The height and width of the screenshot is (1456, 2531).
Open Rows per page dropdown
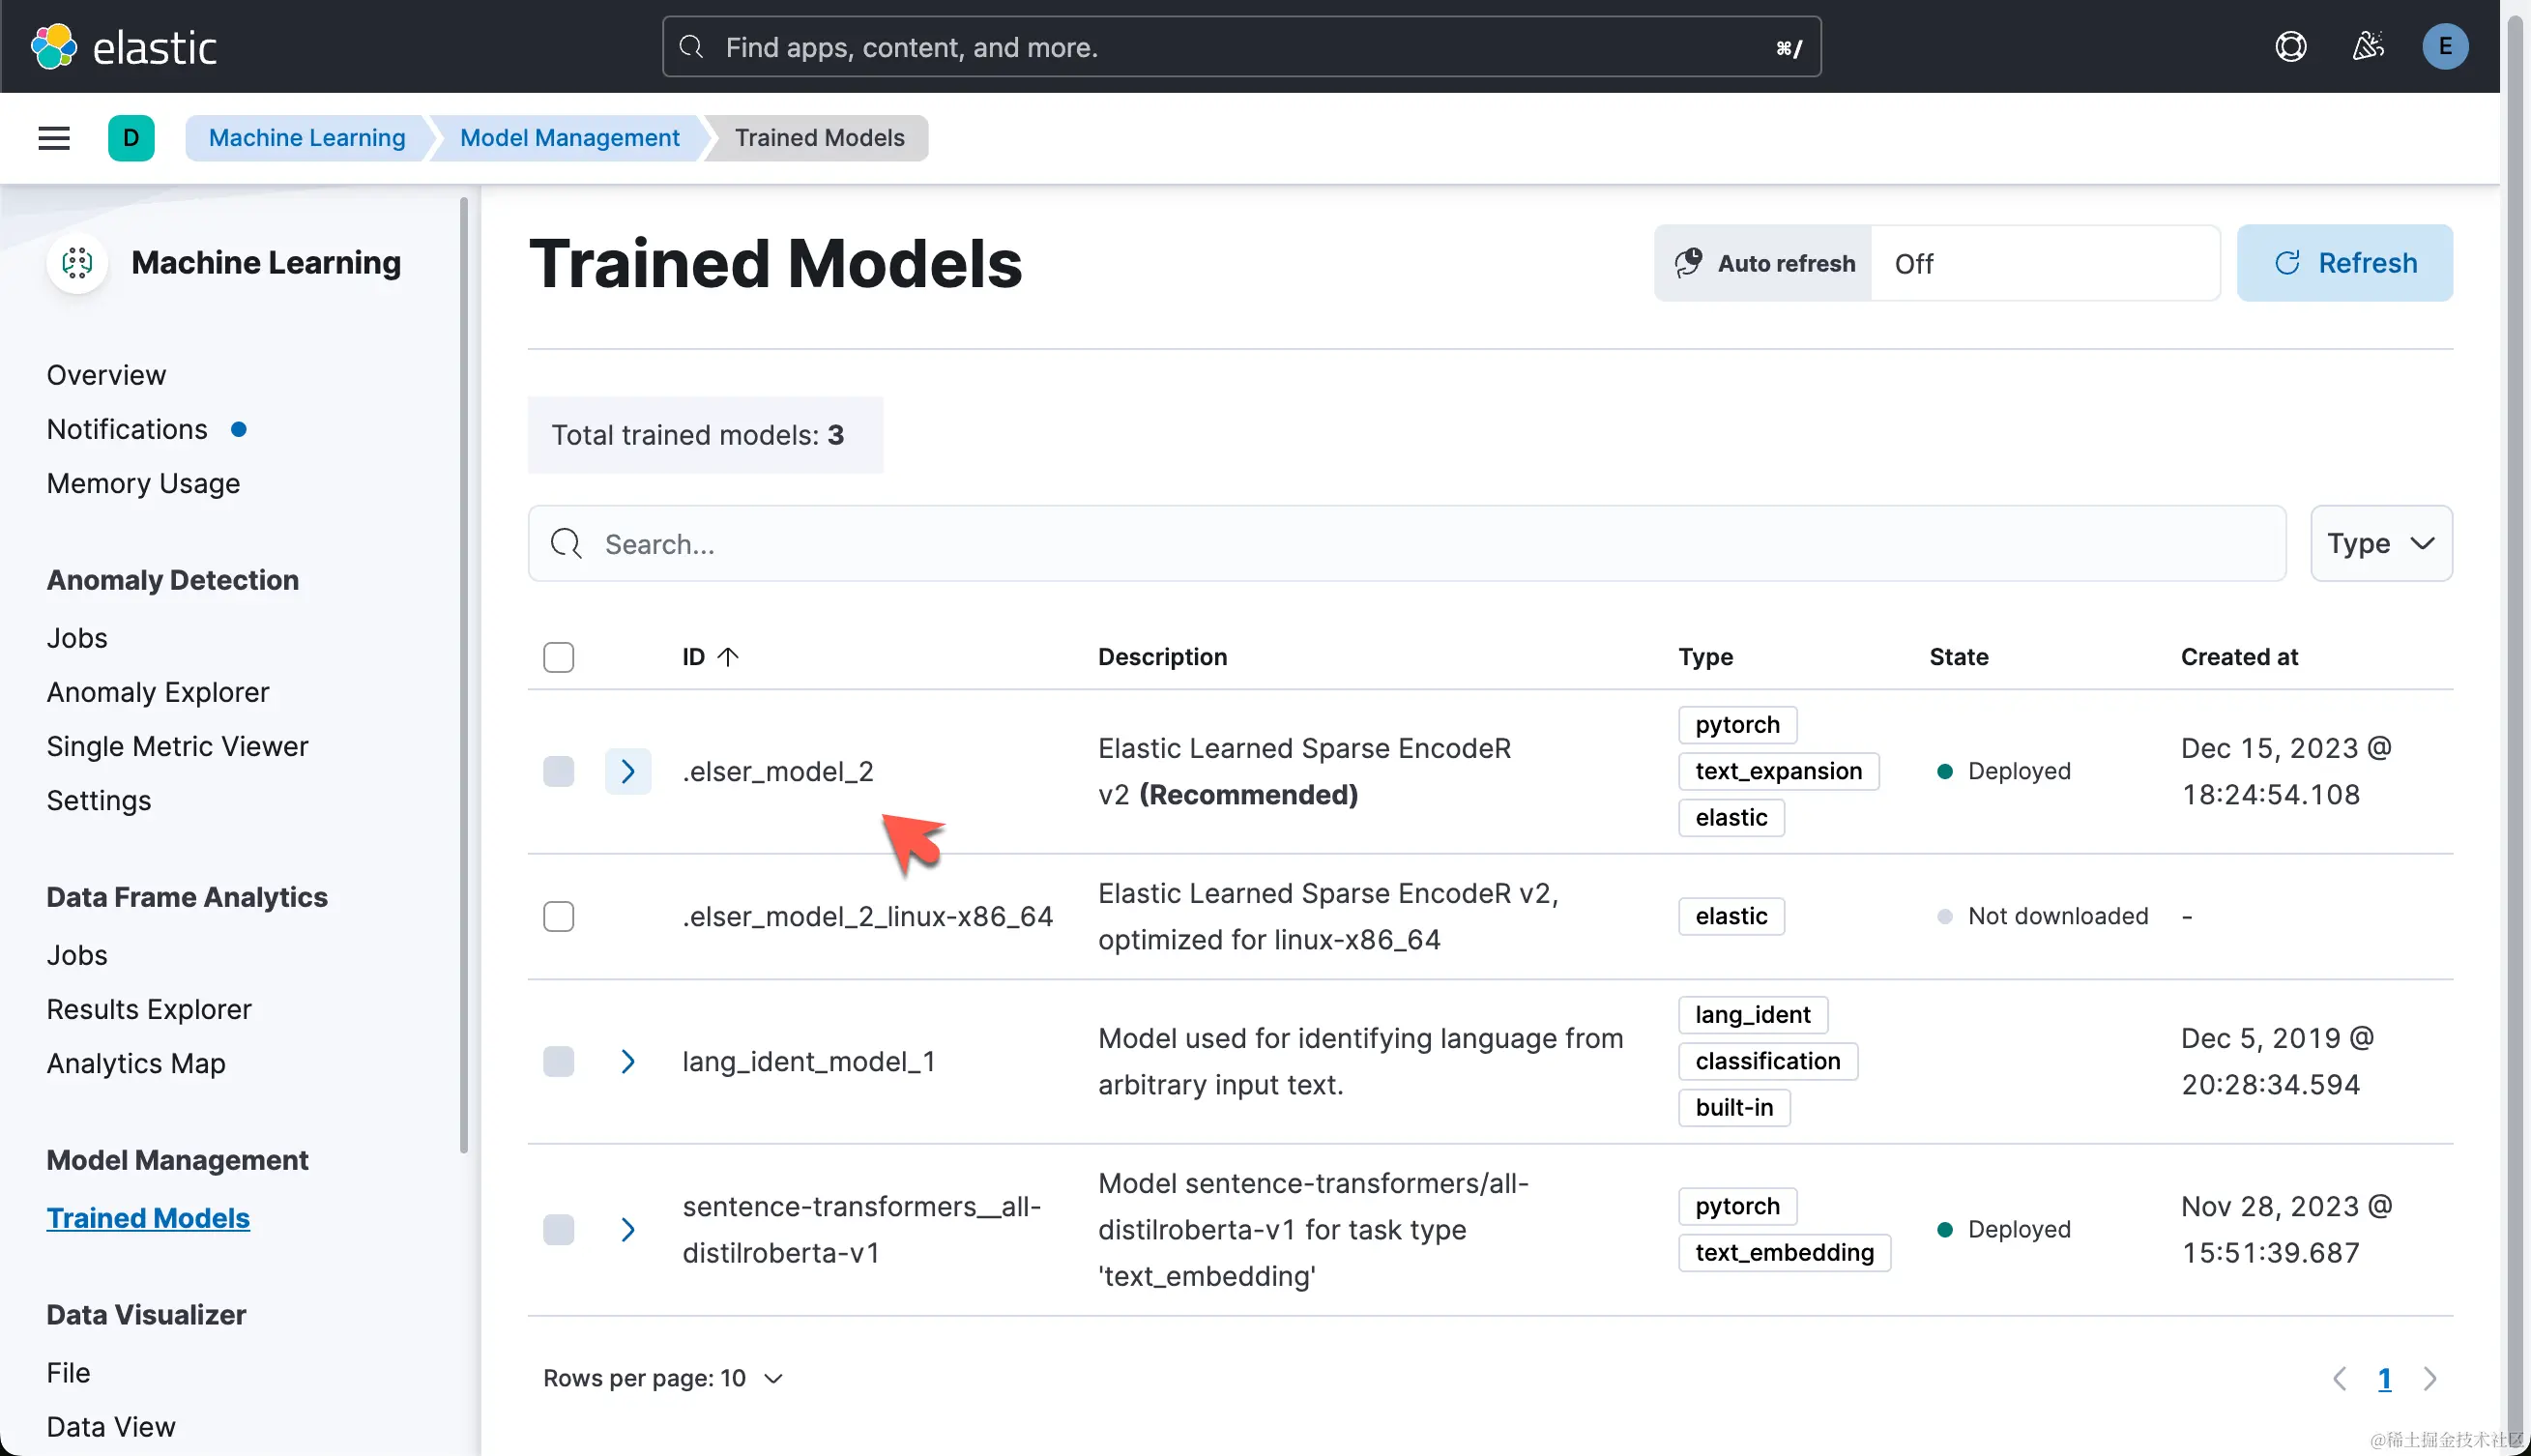point(662,1379)
